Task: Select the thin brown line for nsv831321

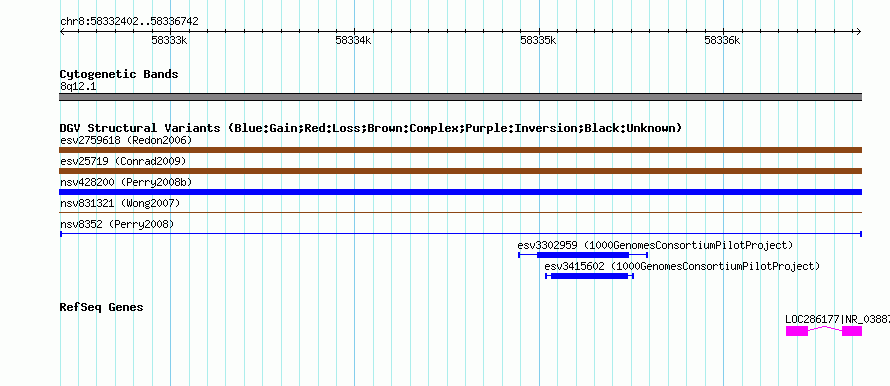Action: pyautogui.click(x=460, y=212)
